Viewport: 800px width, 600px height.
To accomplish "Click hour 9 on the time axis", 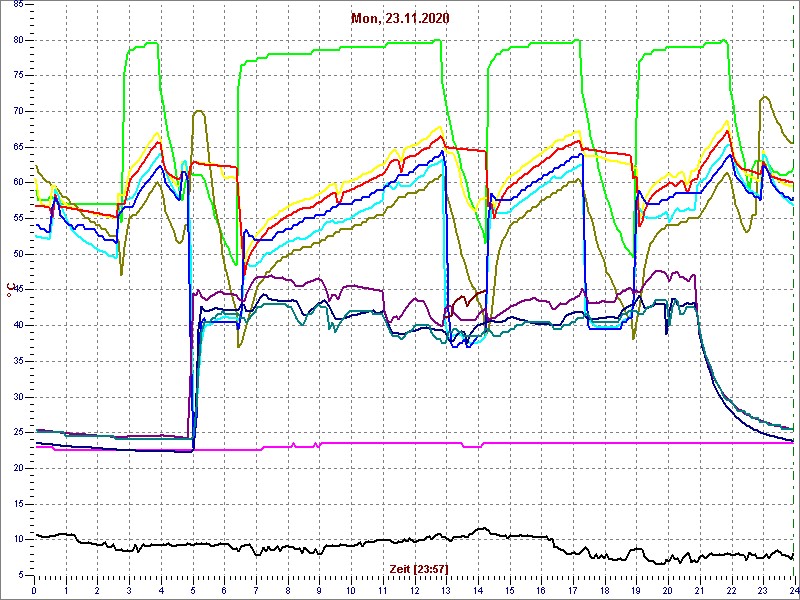I will 319,590.
